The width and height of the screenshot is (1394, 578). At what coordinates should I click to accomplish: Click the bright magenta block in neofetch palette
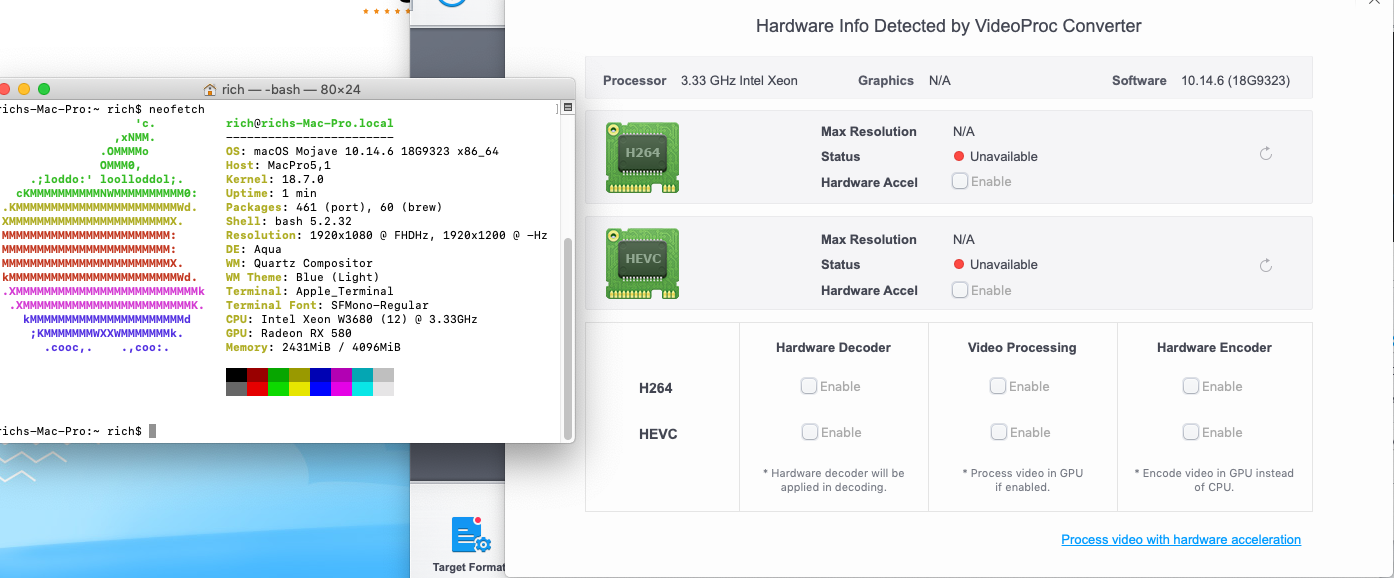(342, 389)
